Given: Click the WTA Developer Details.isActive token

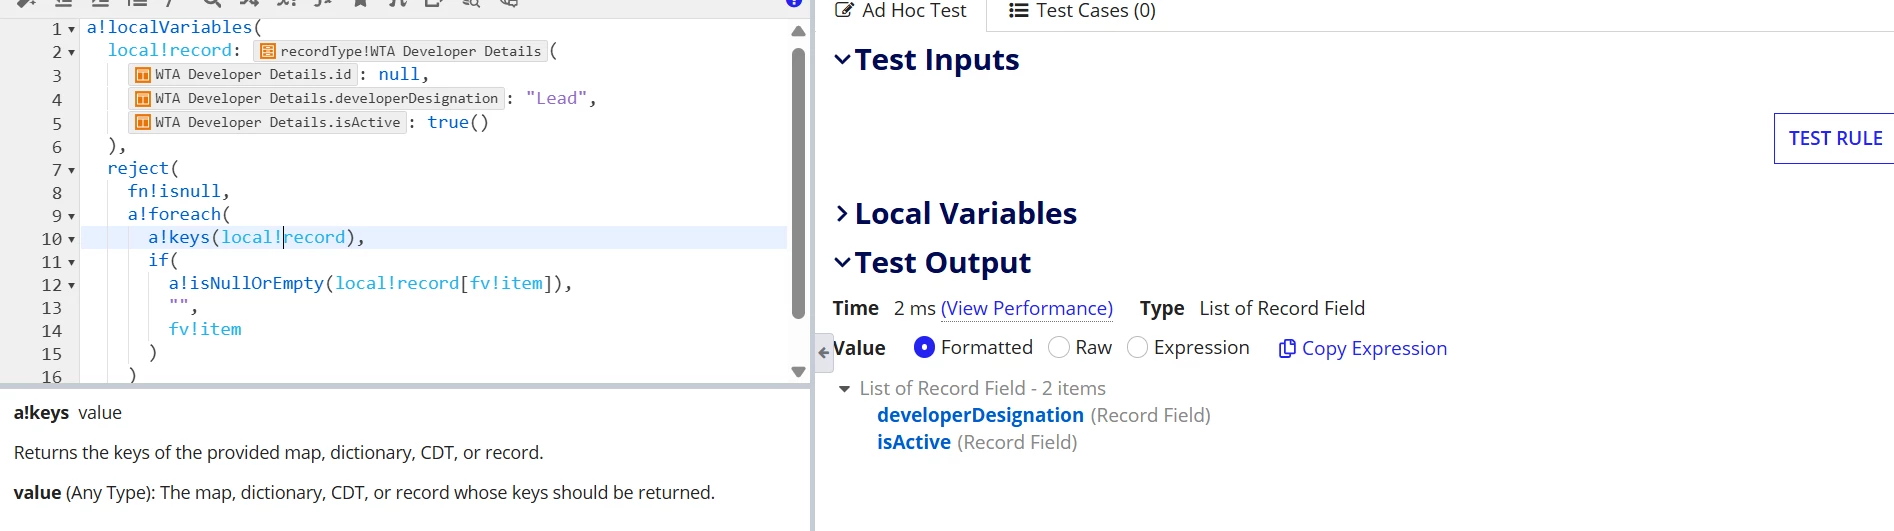Looking at the screenshot, I should (x=267, y=123).
